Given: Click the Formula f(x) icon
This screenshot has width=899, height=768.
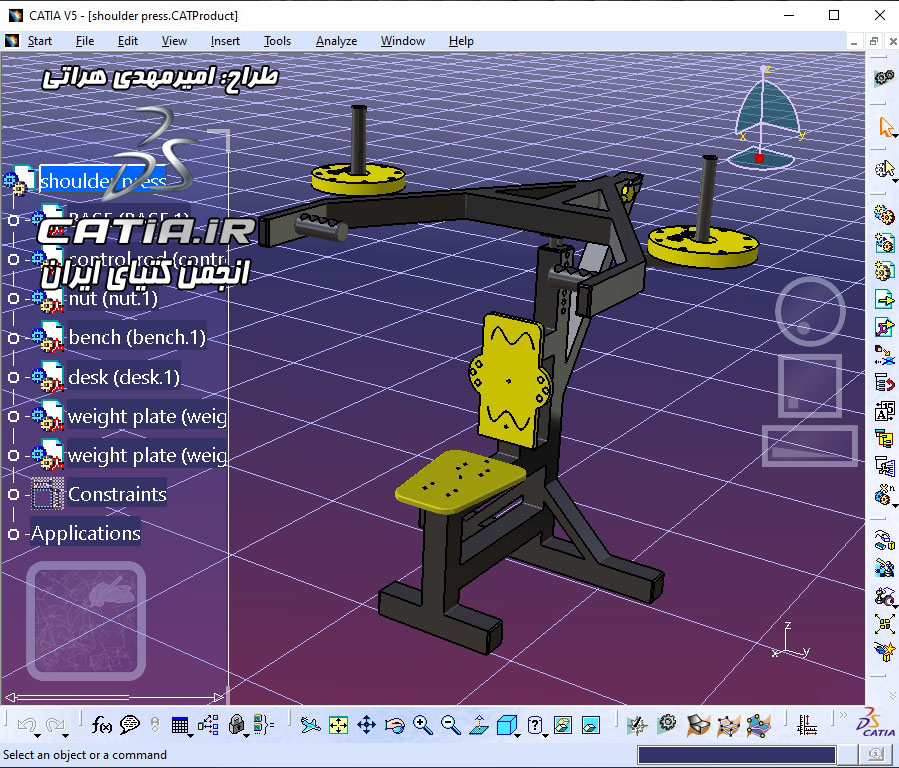Looking at the screenshot, I should [x=101, y=725].
